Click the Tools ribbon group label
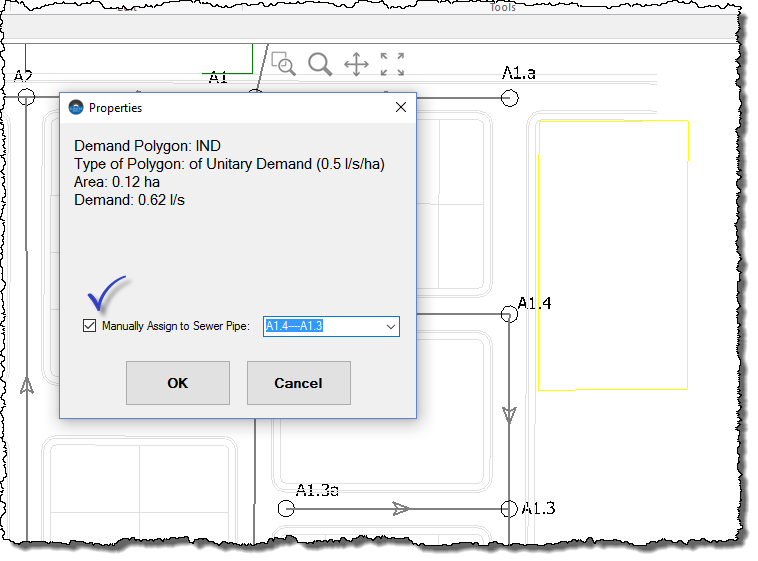The image size is (758, 561). [x=503, y=7]
